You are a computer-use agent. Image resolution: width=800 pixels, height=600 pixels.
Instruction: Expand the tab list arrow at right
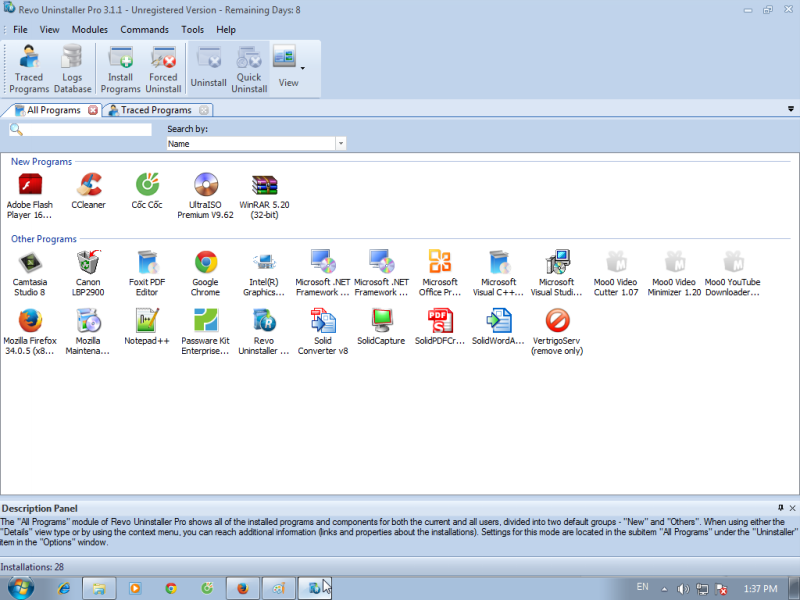click(x=791, y=109)
